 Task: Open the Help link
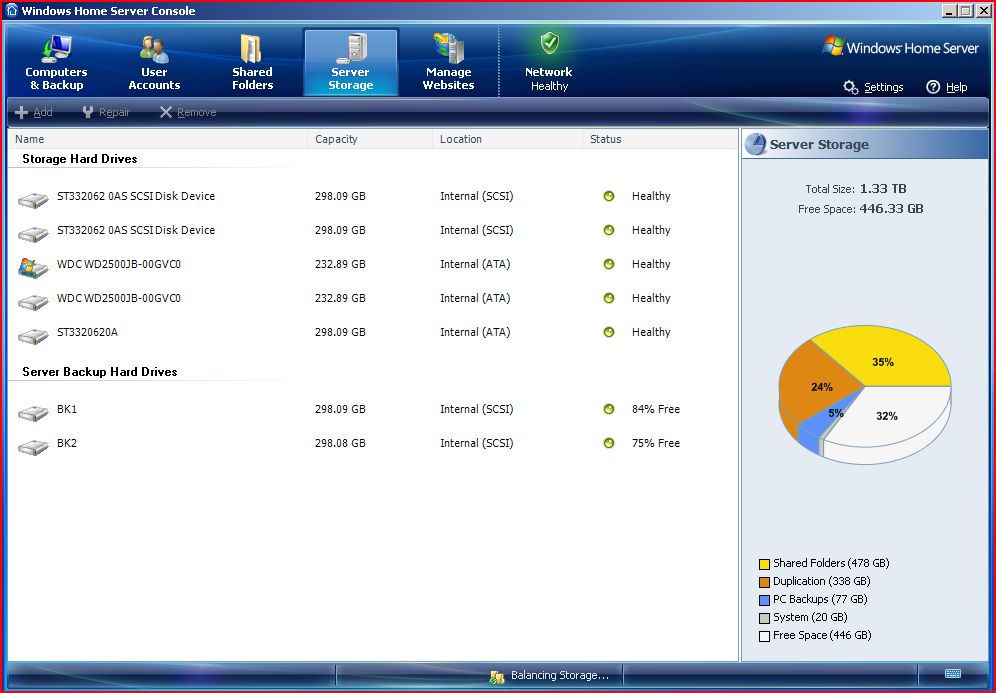(x=946, y=87)
